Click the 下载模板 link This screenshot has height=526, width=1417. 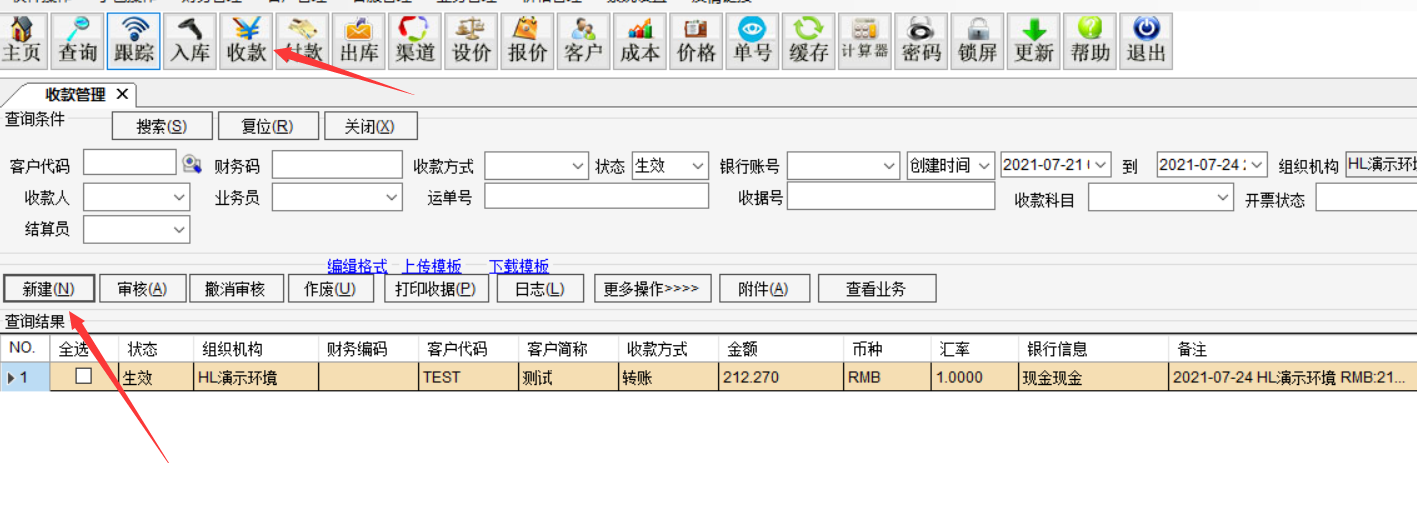point(518,266)
